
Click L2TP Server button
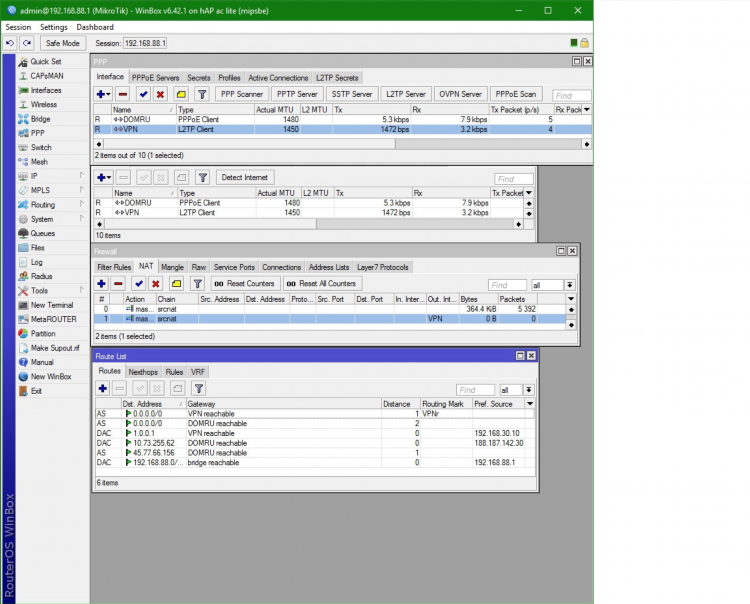tap(406, 94)
